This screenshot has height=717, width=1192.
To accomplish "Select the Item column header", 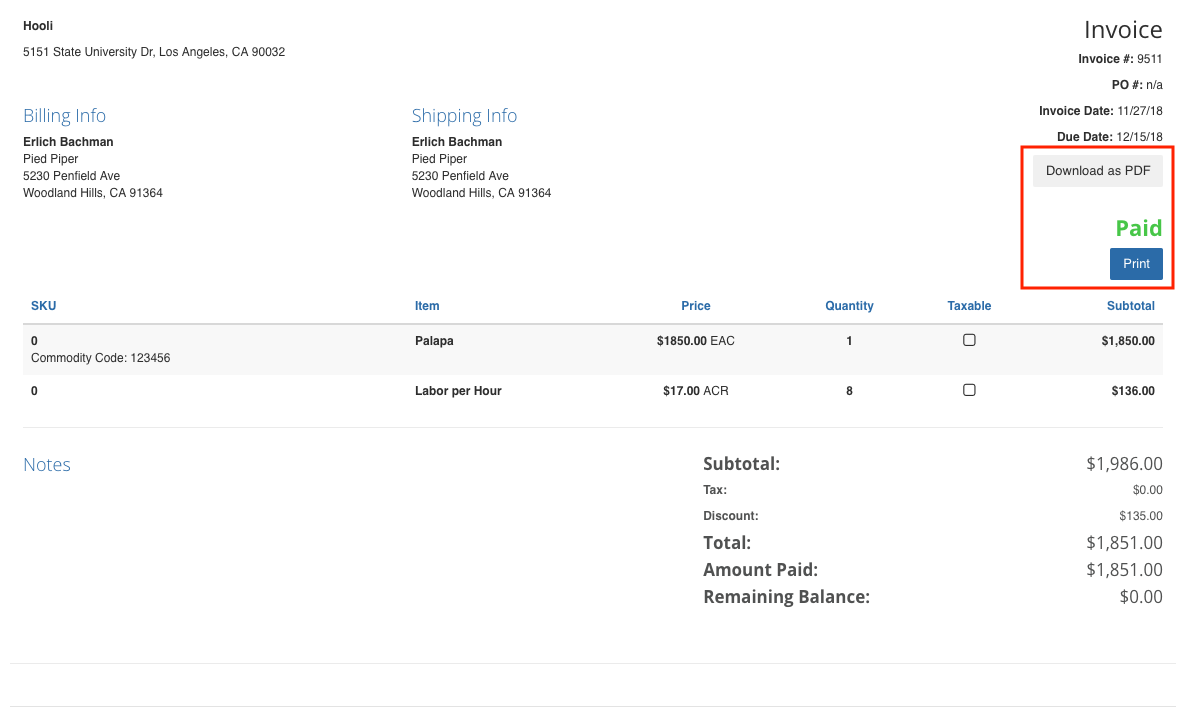I will click(427, 306).
